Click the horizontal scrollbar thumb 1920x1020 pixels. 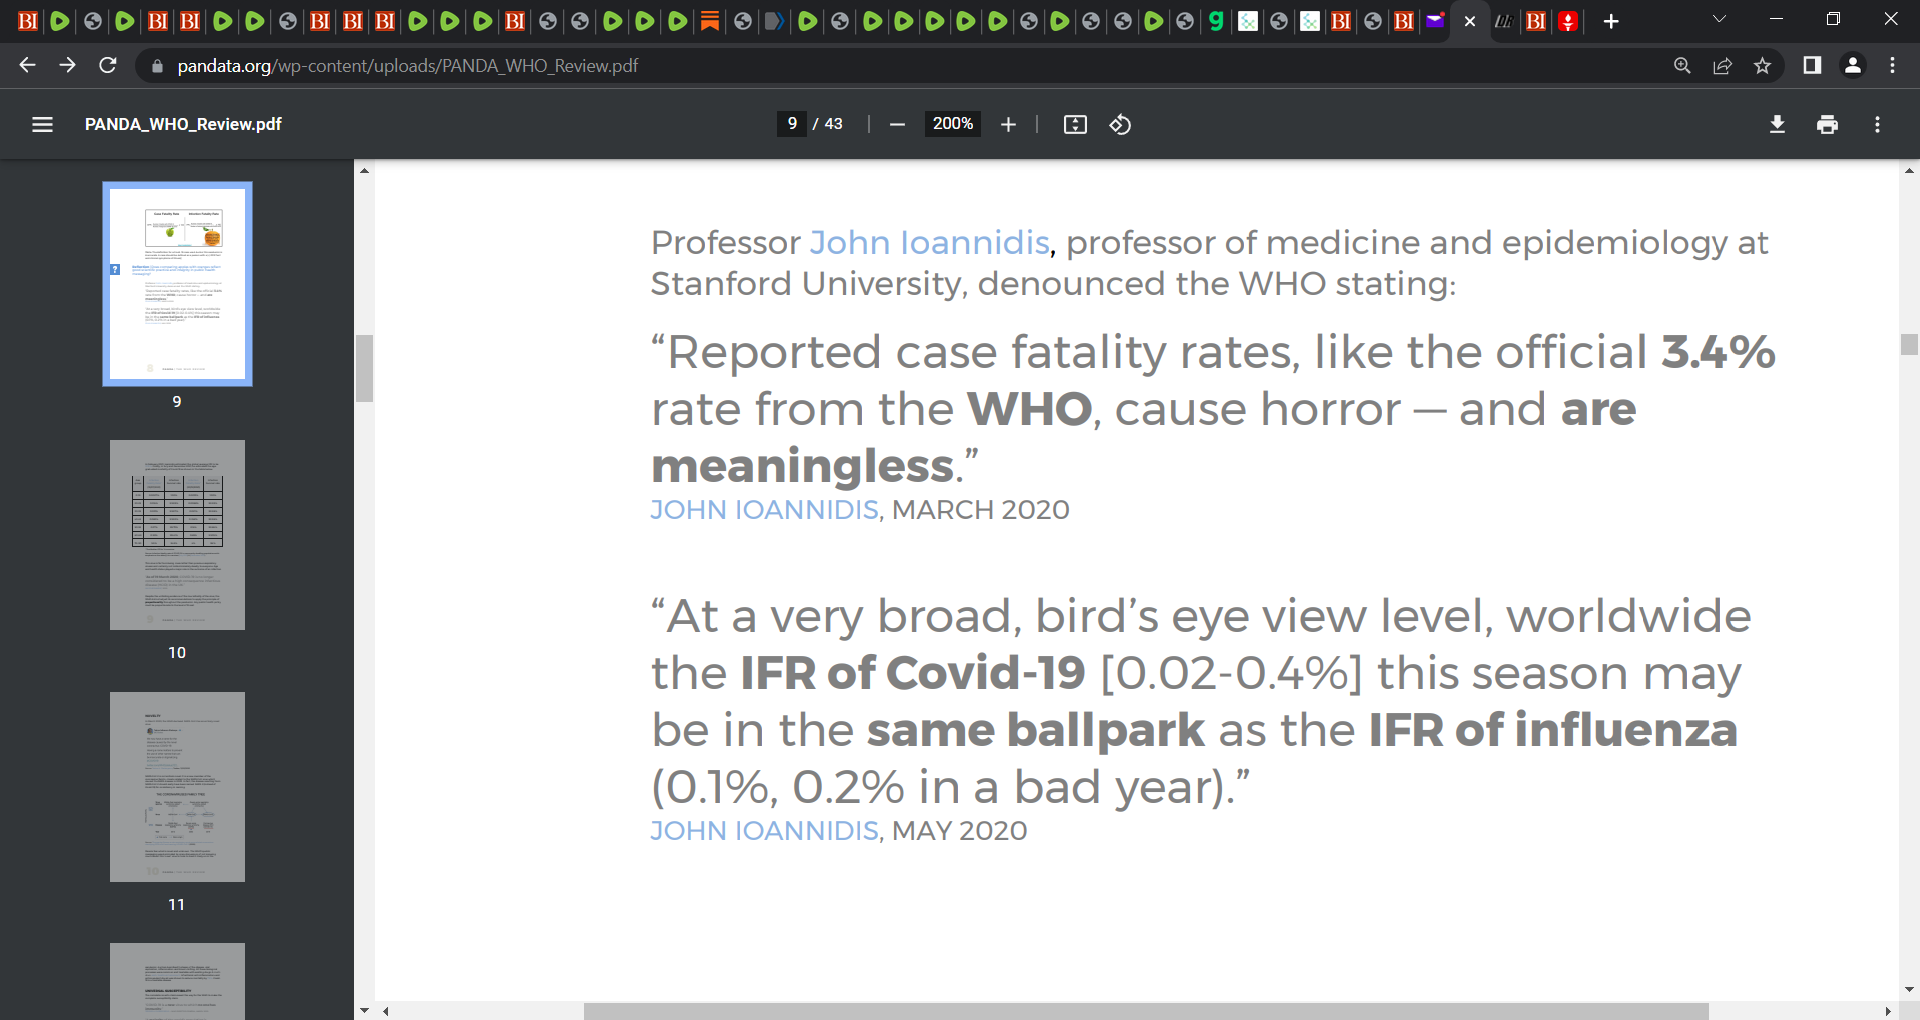1146,1011
